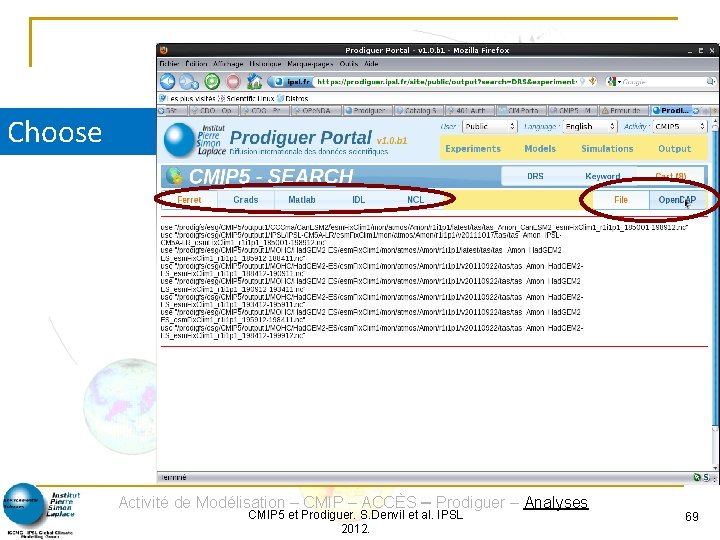Open the Language dropdown showing English
Image resolution: width=720 pixels, height=540 pixels.
click(590, 126)
